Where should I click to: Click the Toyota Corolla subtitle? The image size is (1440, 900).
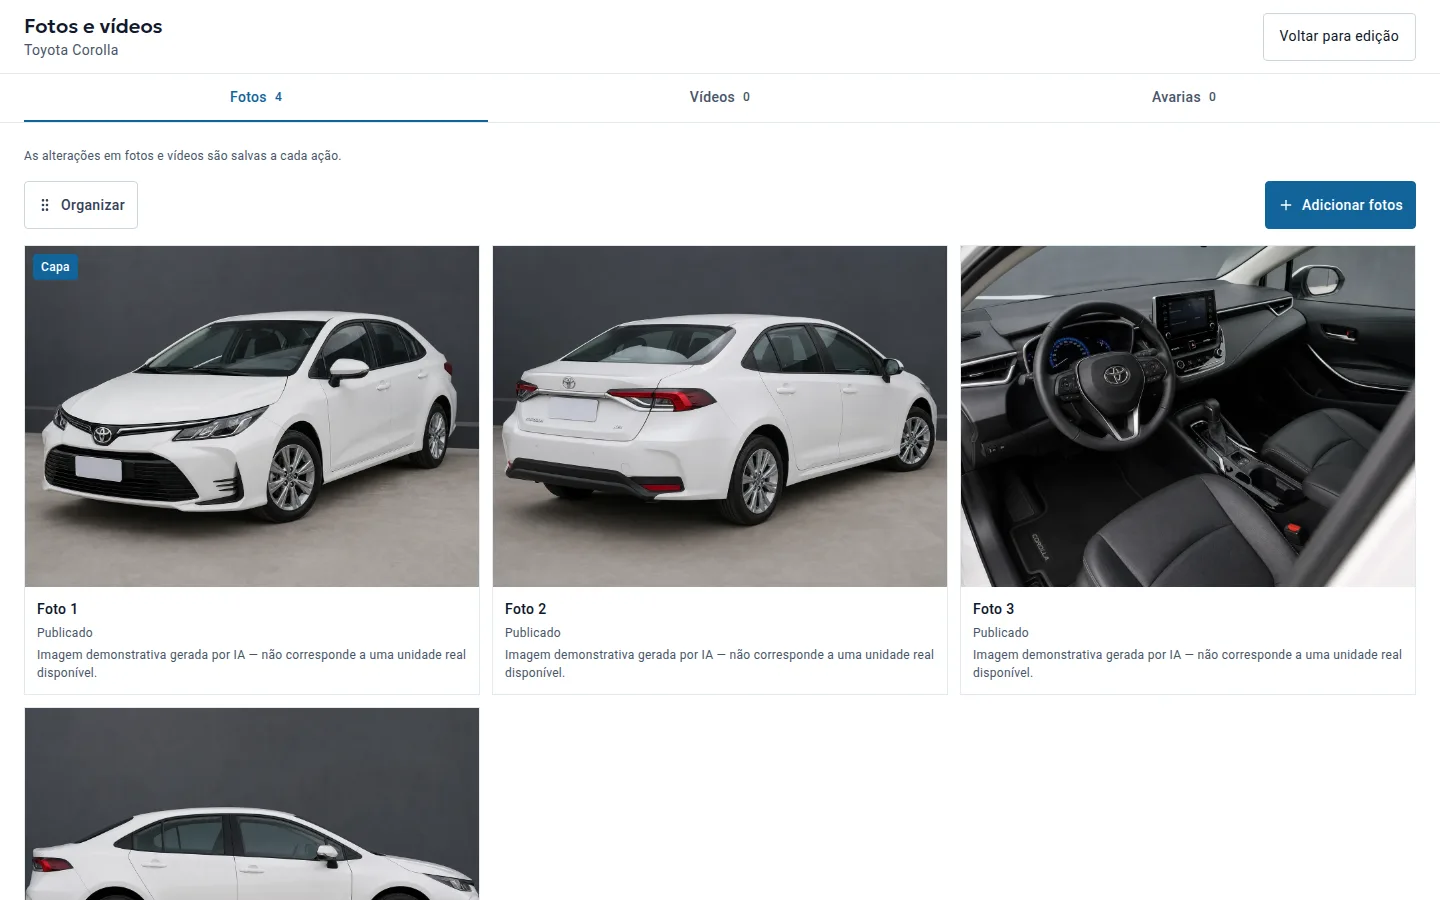[71, 50]
